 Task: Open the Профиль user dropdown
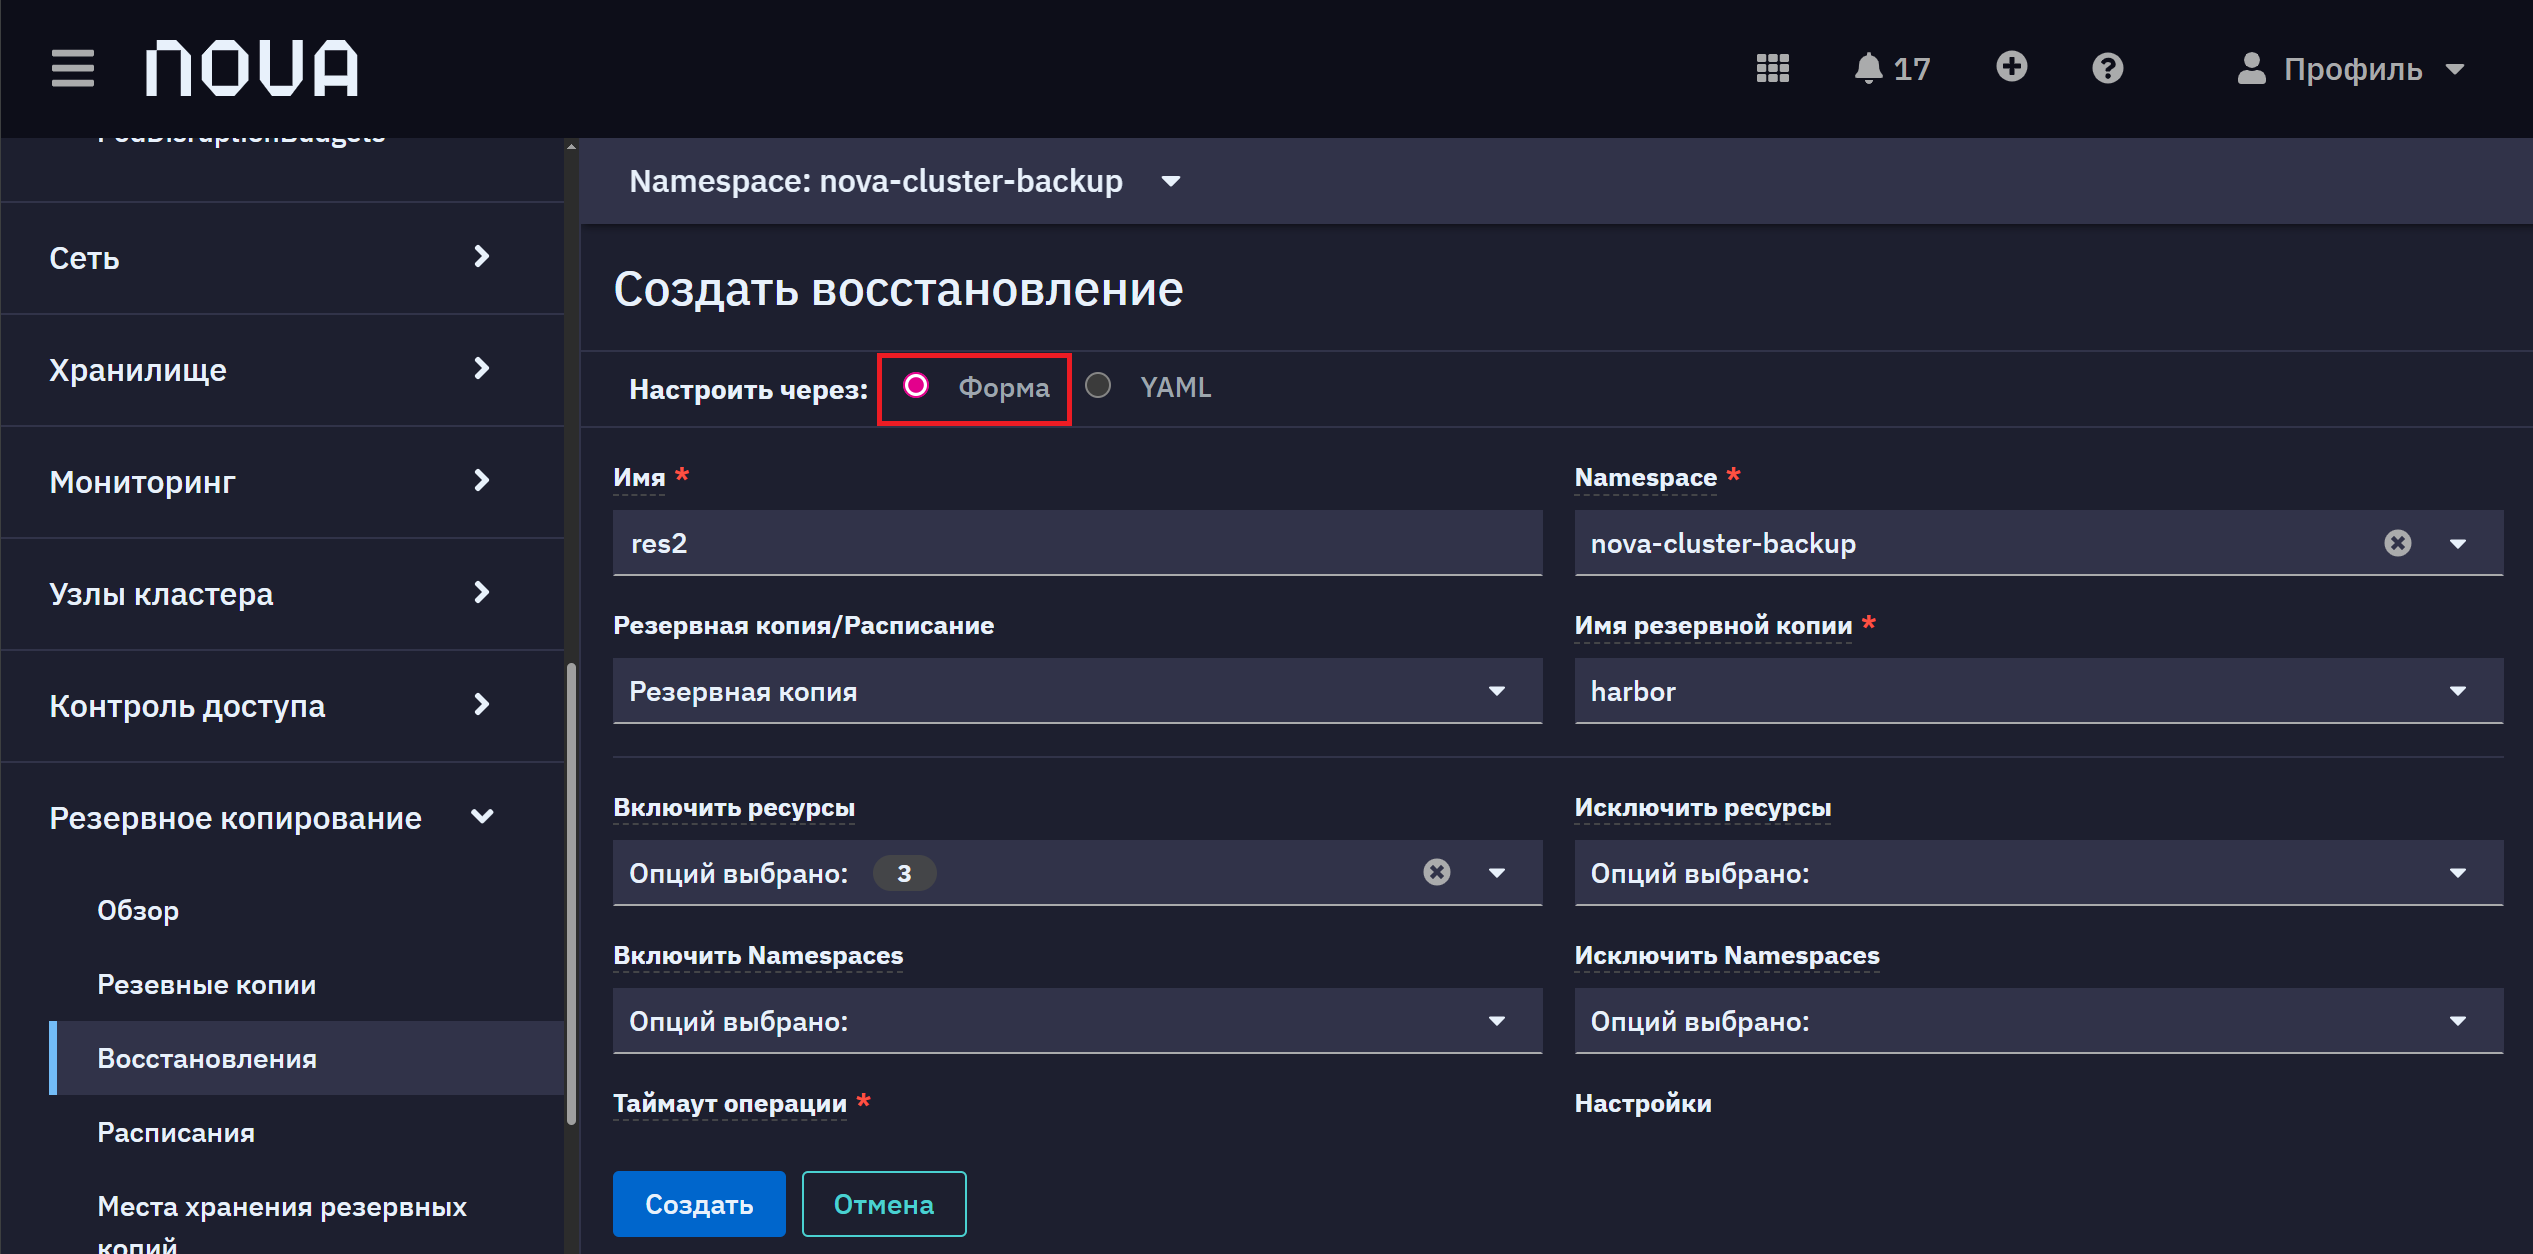coord(2351,69)
